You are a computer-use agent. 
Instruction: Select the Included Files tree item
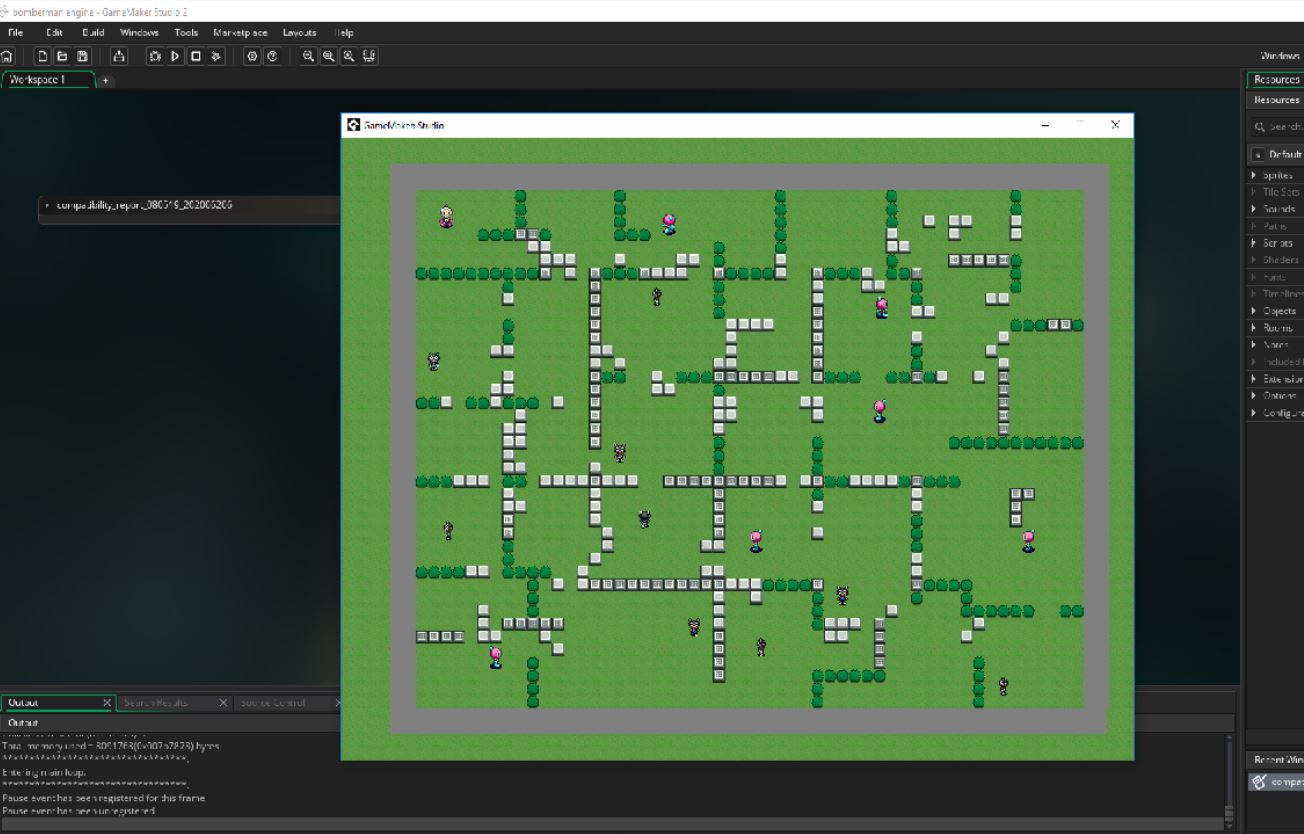coord(1278,362)
